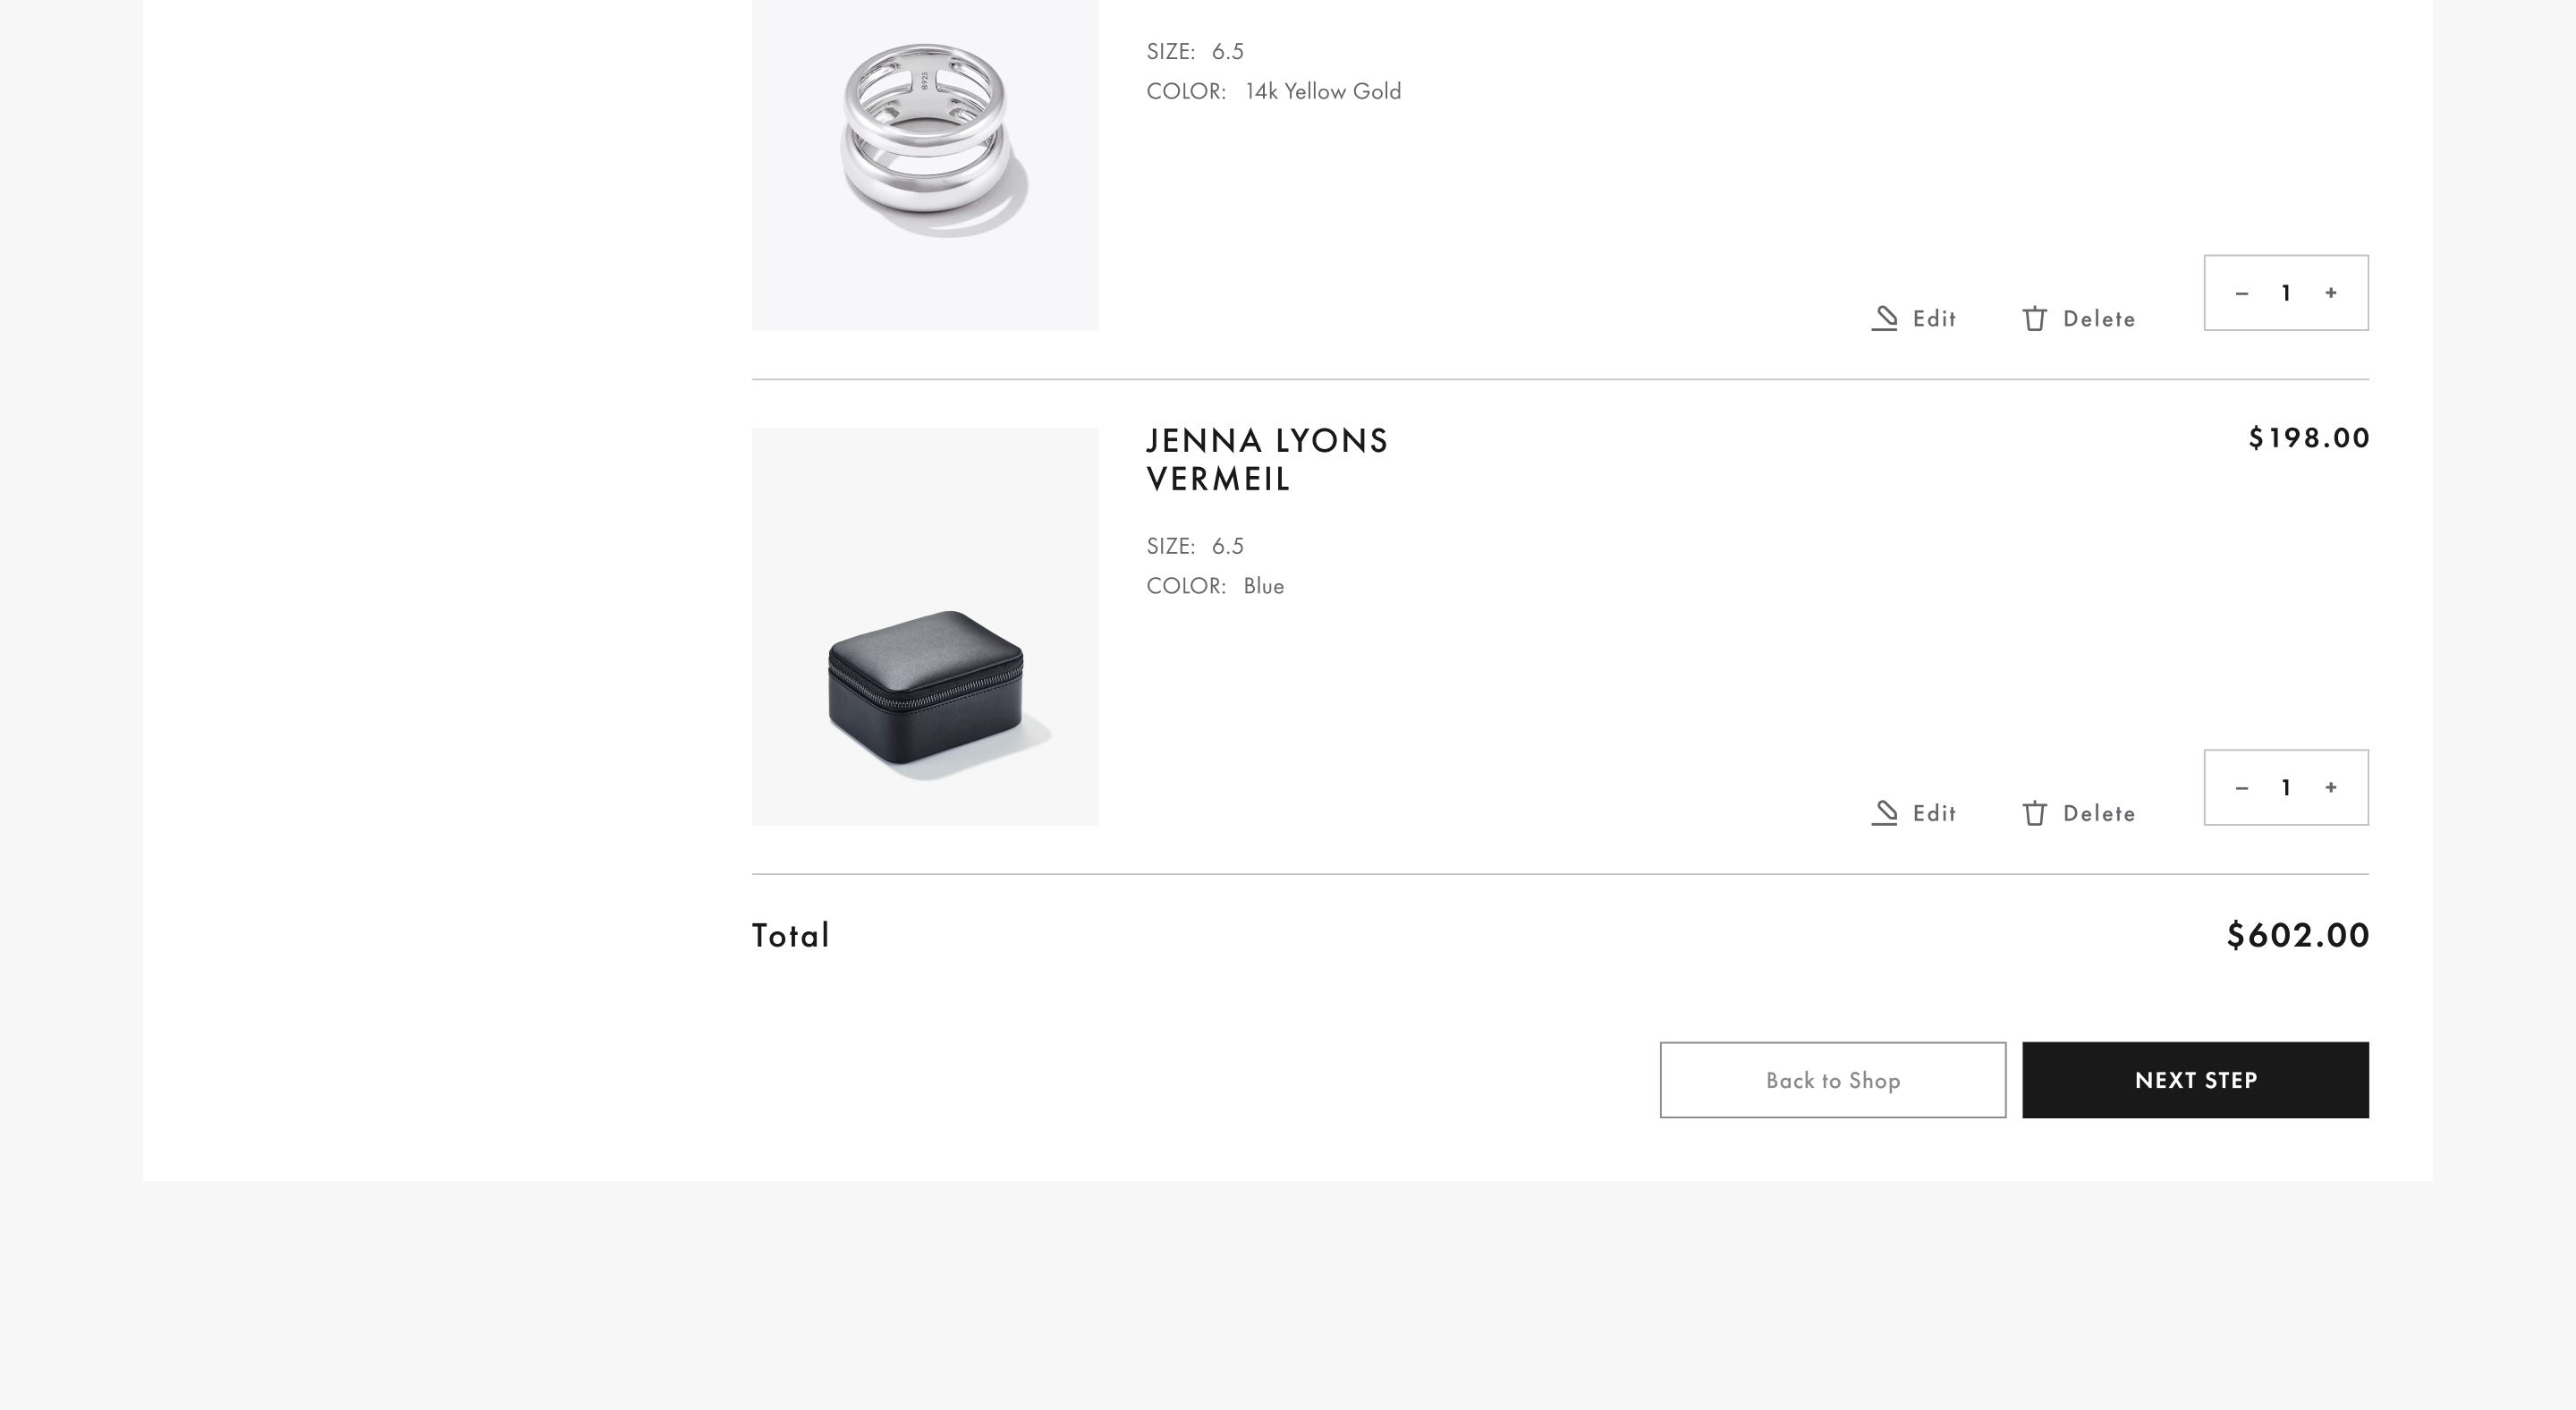
Task: Click the trash icon for the 14k Yellow Gold ring
Action: pos(2034,319)
